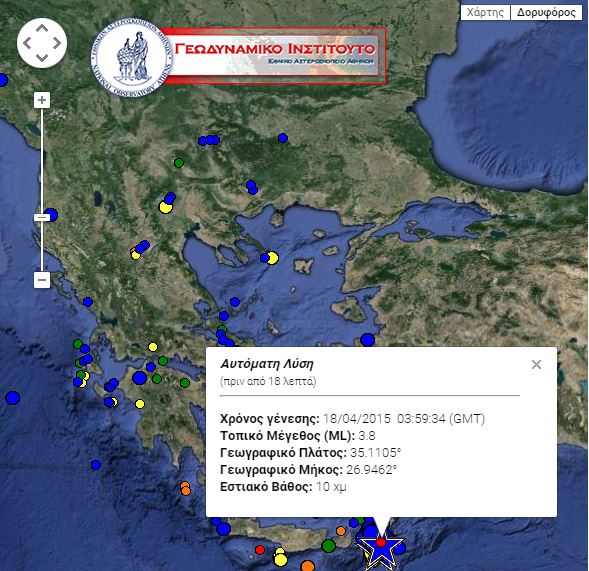
Task: Select the blue marker on Albania coast
Action: (x=51, y=215)
